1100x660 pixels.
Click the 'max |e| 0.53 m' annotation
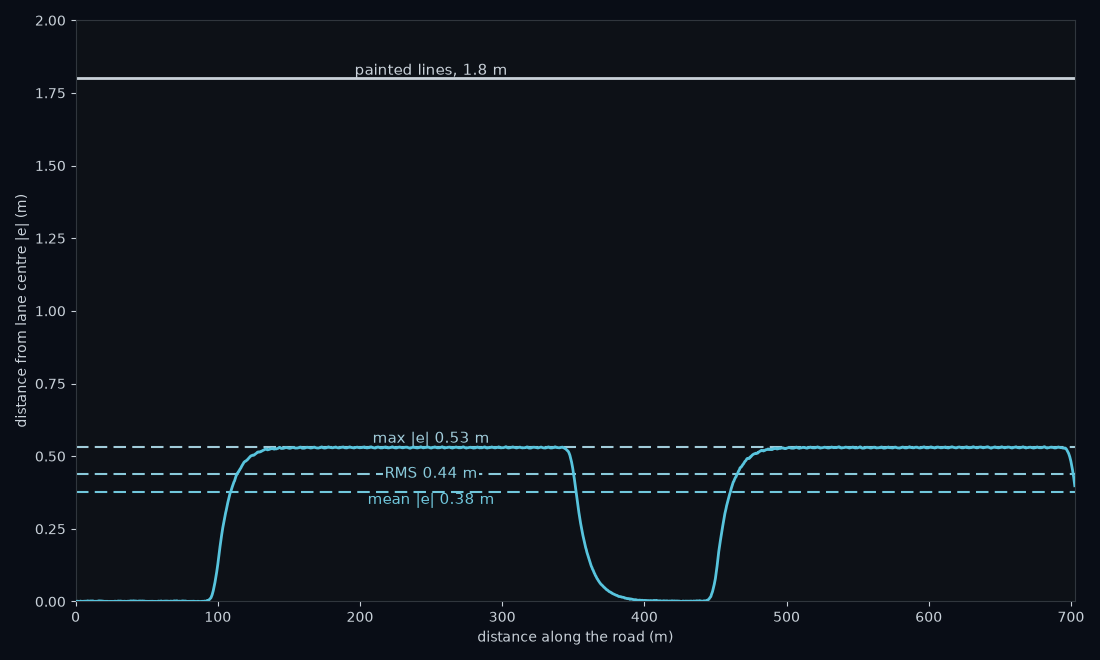click(431, 438)
